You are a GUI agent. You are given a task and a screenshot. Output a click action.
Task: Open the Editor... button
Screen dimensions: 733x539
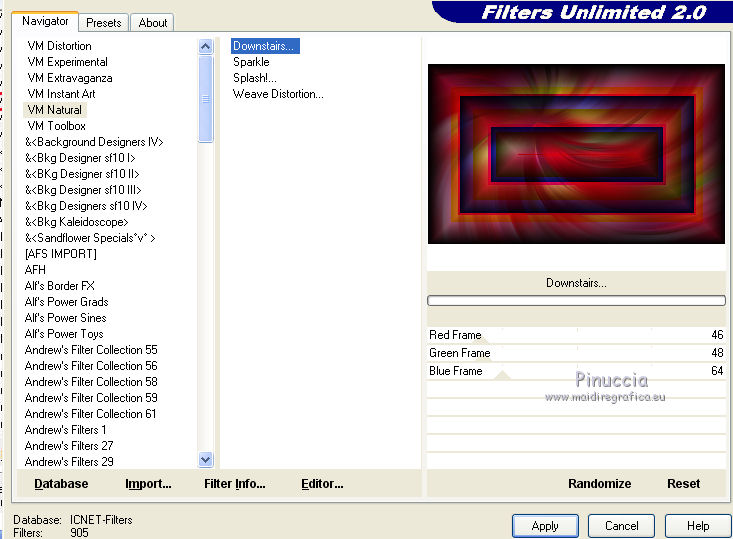322,483
